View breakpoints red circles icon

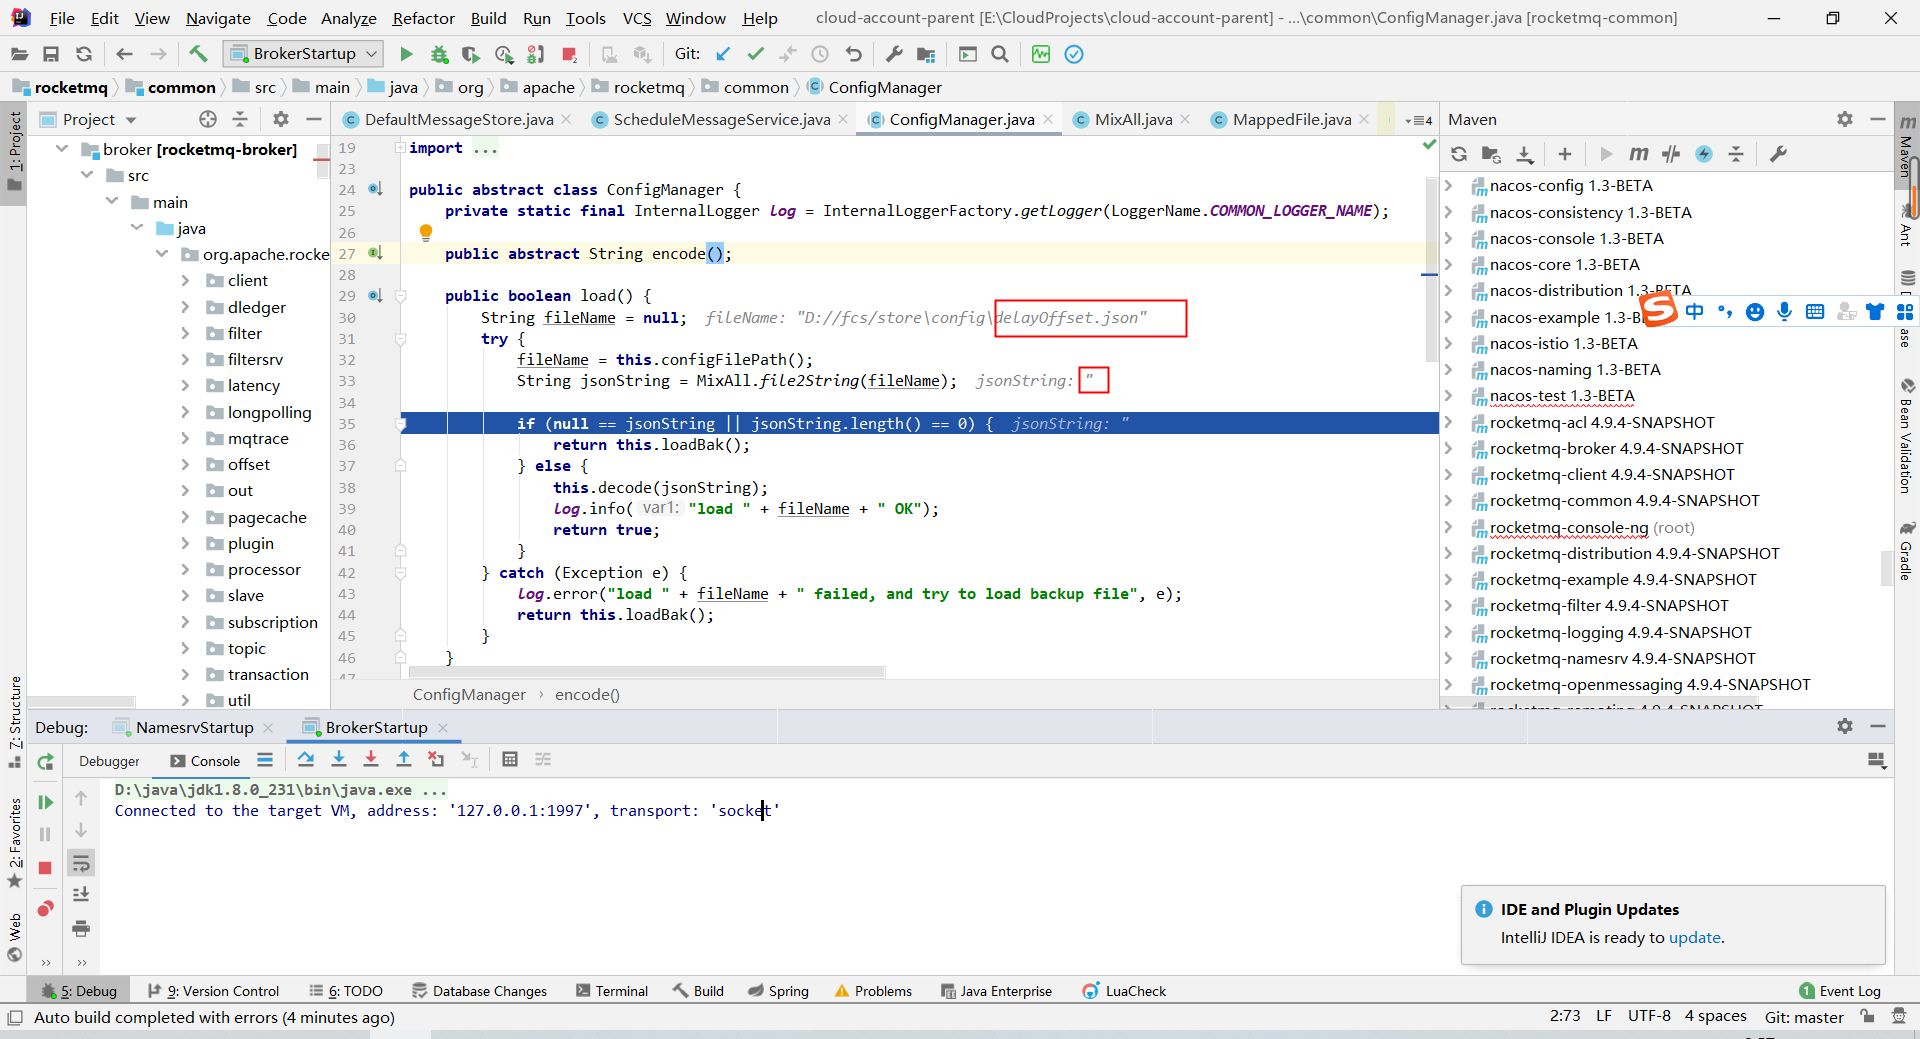(x=45, y=908)
